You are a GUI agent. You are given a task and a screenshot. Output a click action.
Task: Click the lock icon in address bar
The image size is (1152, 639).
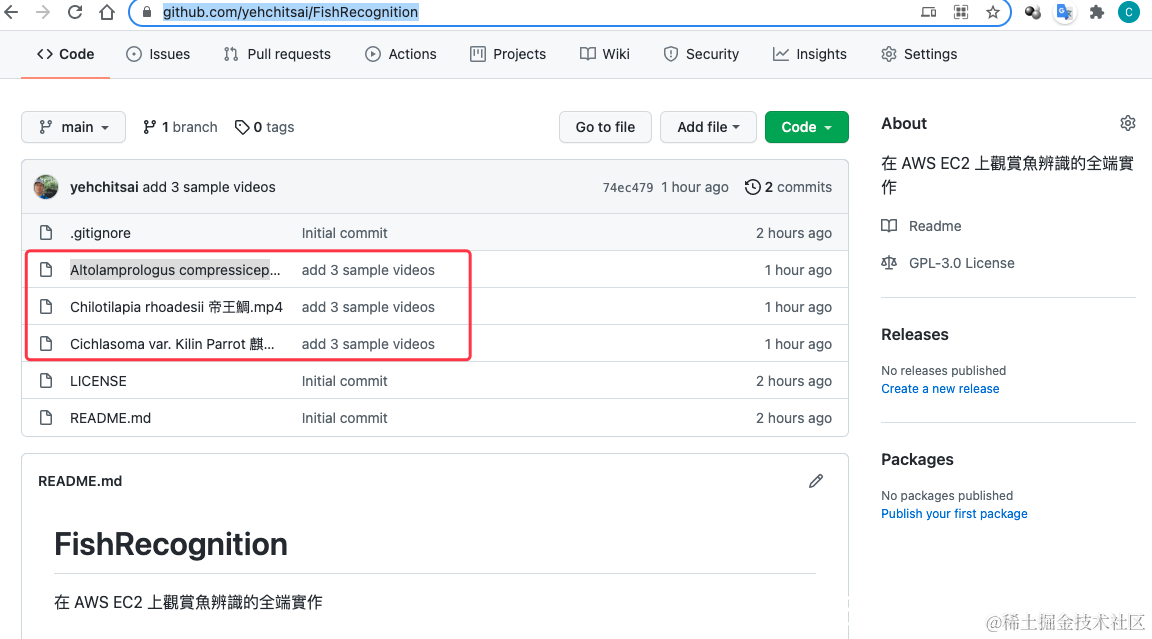click(147, 12)
